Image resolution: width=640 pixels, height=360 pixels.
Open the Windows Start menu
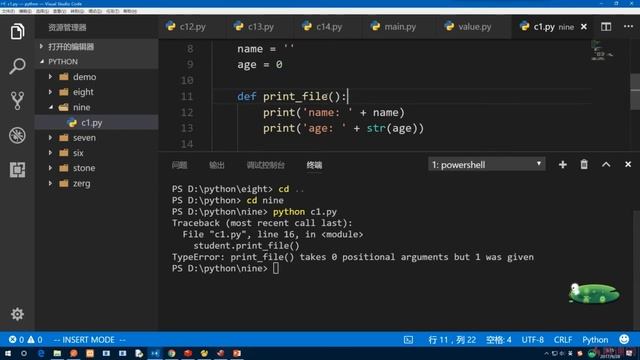point(8,353)
